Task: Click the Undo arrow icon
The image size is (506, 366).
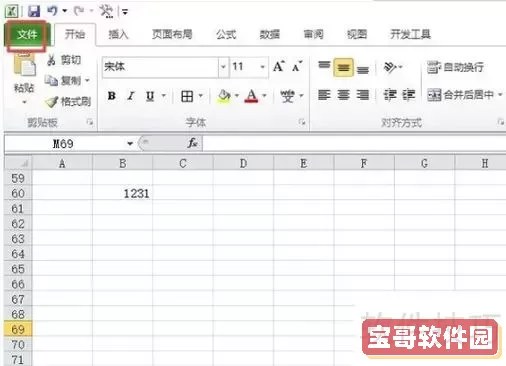Action: (53, 11)
